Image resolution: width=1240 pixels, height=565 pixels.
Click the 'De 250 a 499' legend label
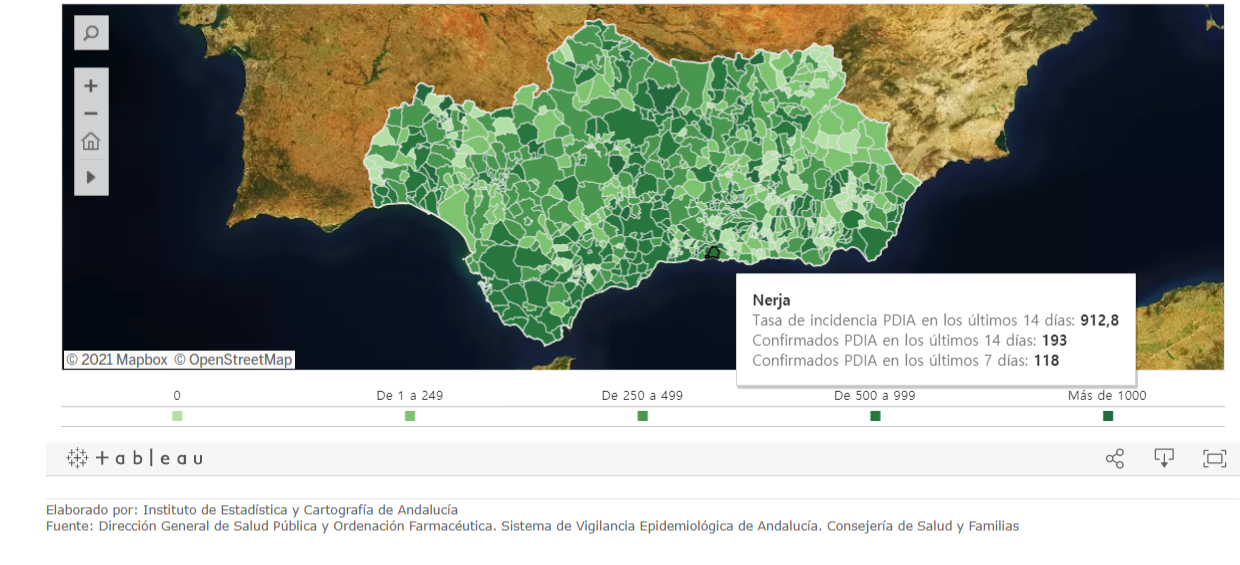(642, 395)
